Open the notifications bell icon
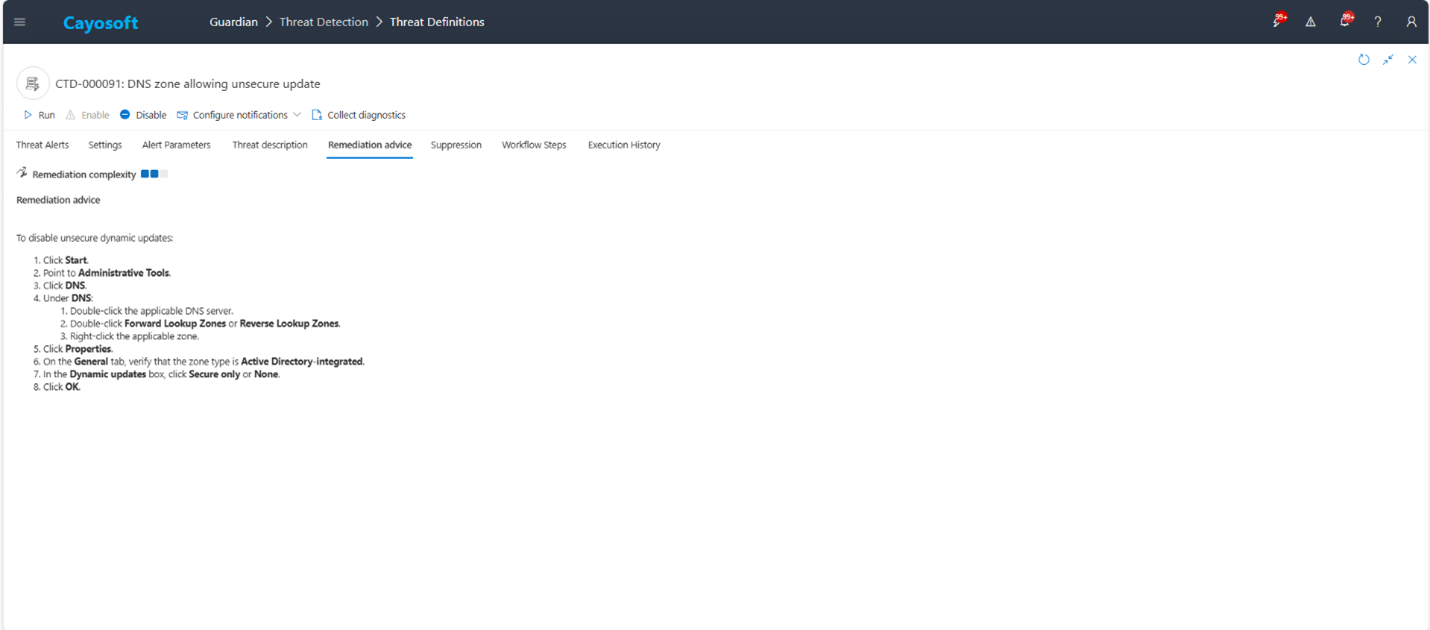The image size is (1430, 630). pos(1345,21)
